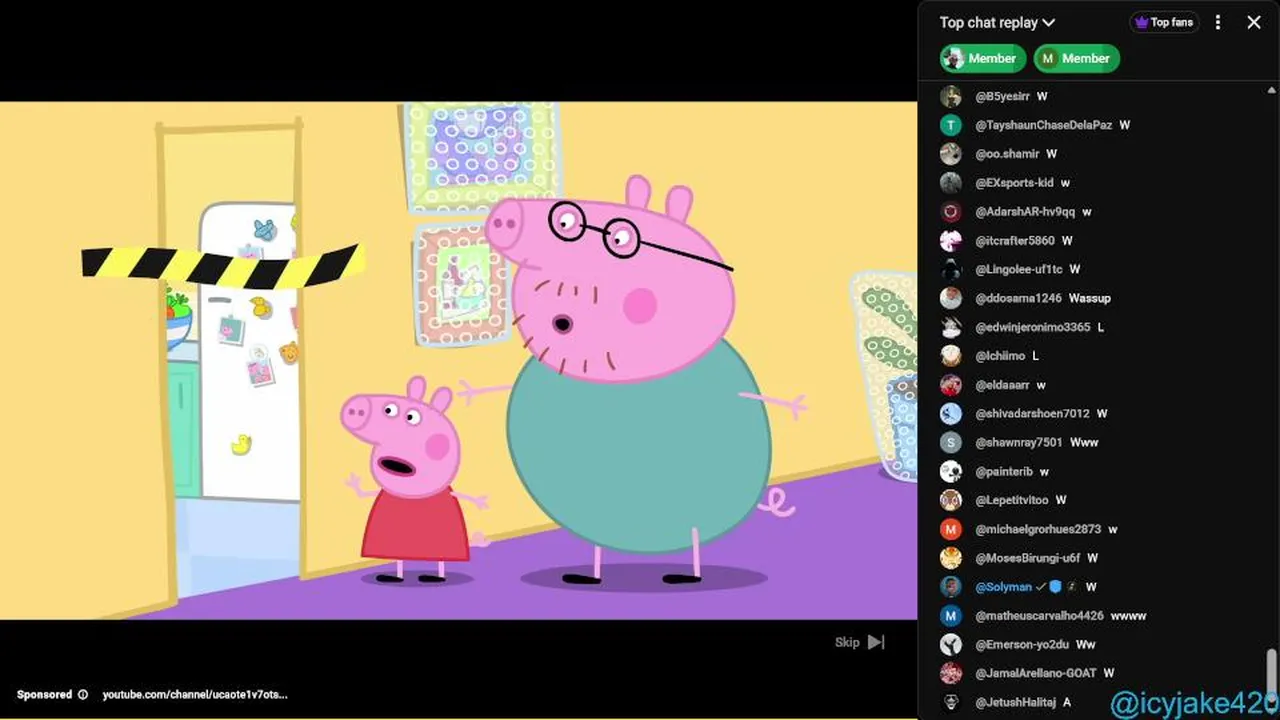Open the sponsored info icon
This screenshot has height=720, width=1280.
click(83, 694)
